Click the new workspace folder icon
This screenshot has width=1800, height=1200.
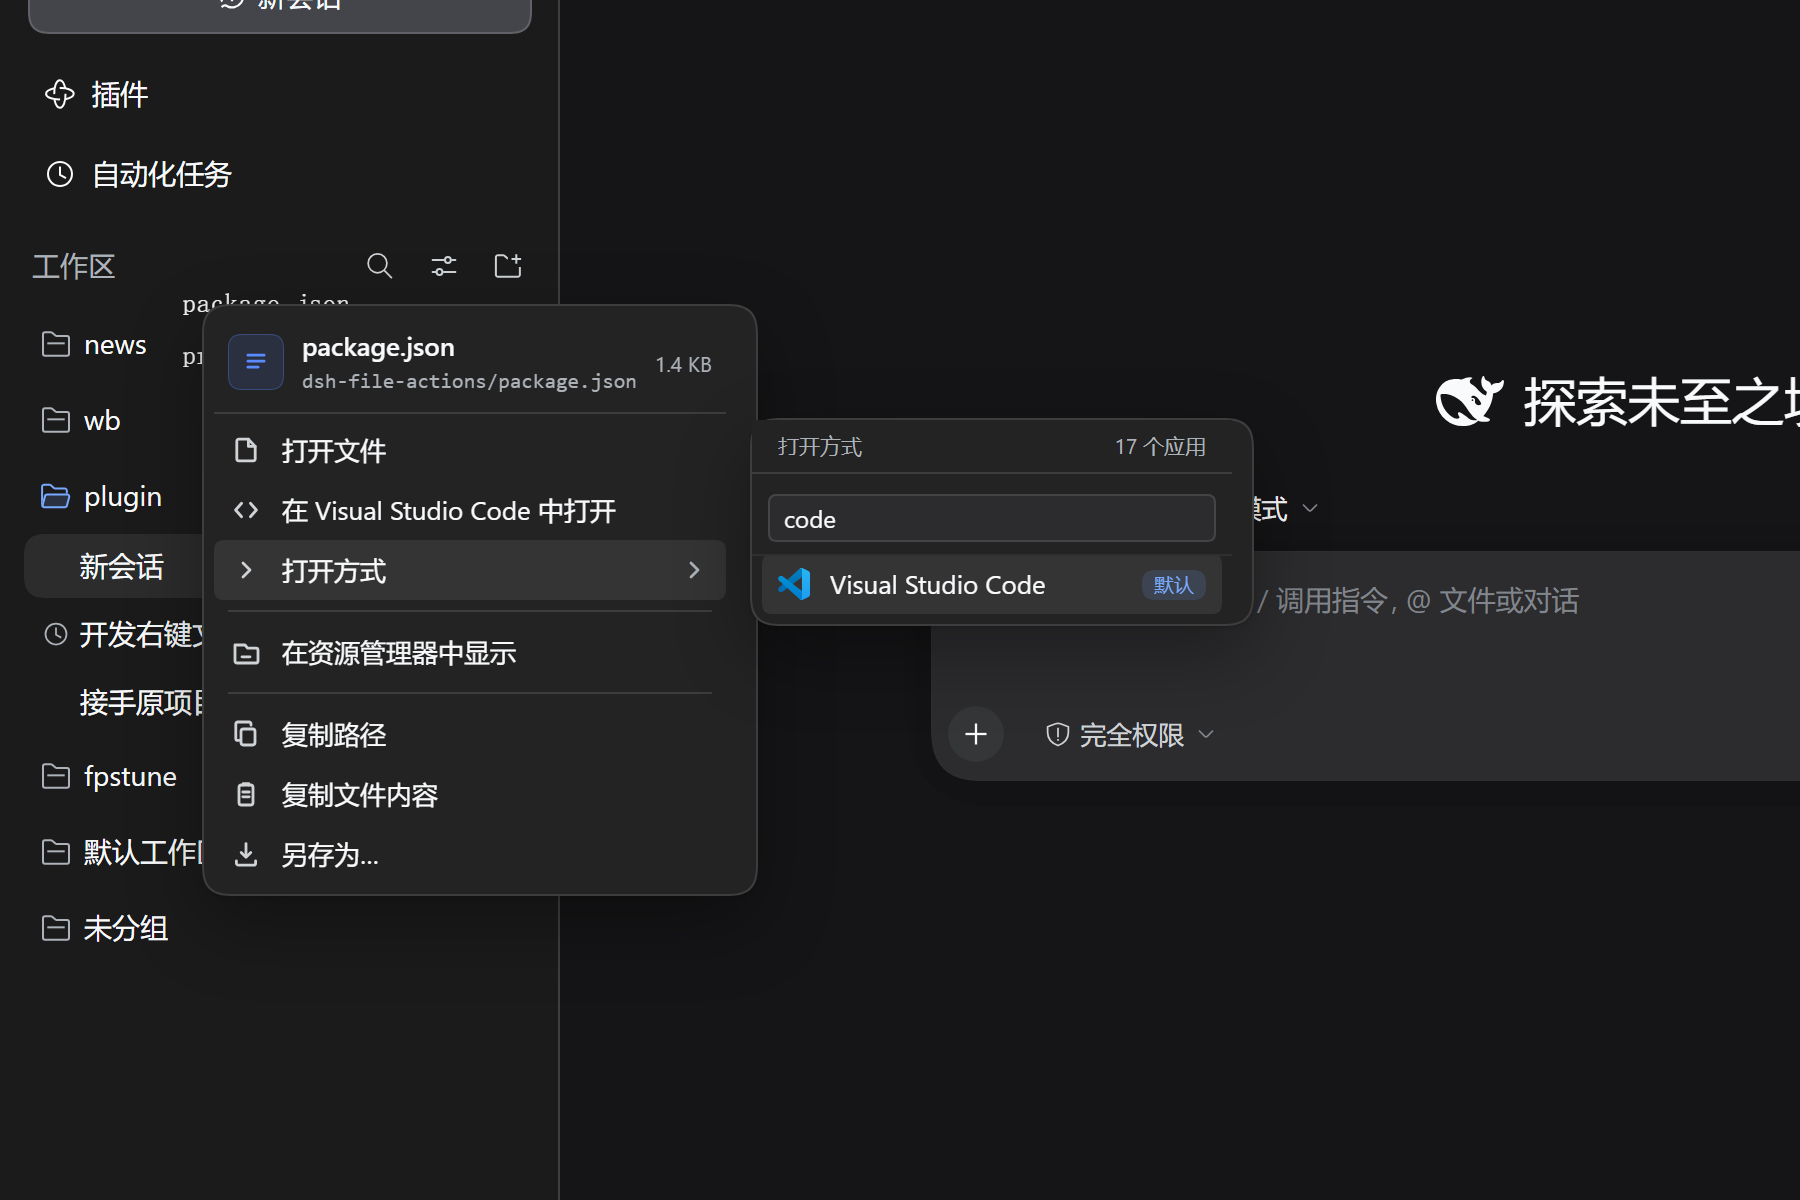pyautogui.click(x=508, y=266)
